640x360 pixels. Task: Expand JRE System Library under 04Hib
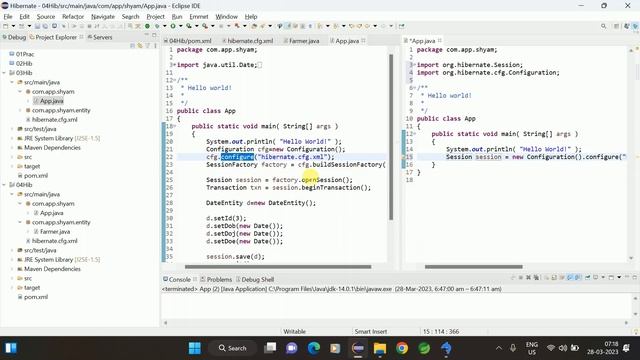(x=12, y=260)
